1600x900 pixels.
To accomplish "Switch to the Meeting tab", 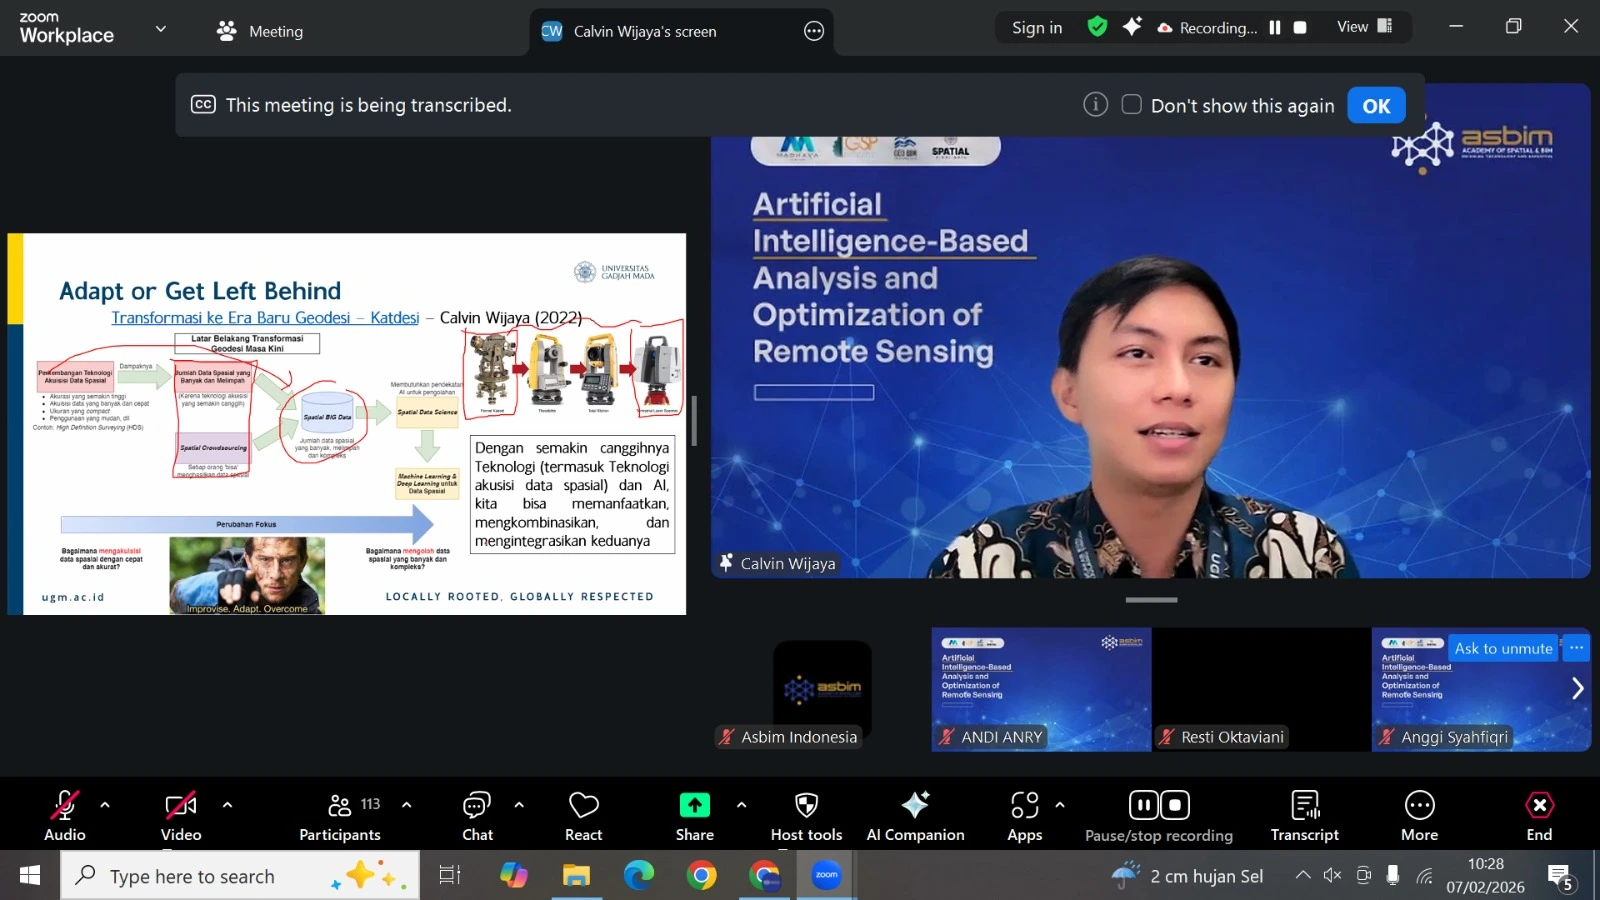I will click(260, 31).
